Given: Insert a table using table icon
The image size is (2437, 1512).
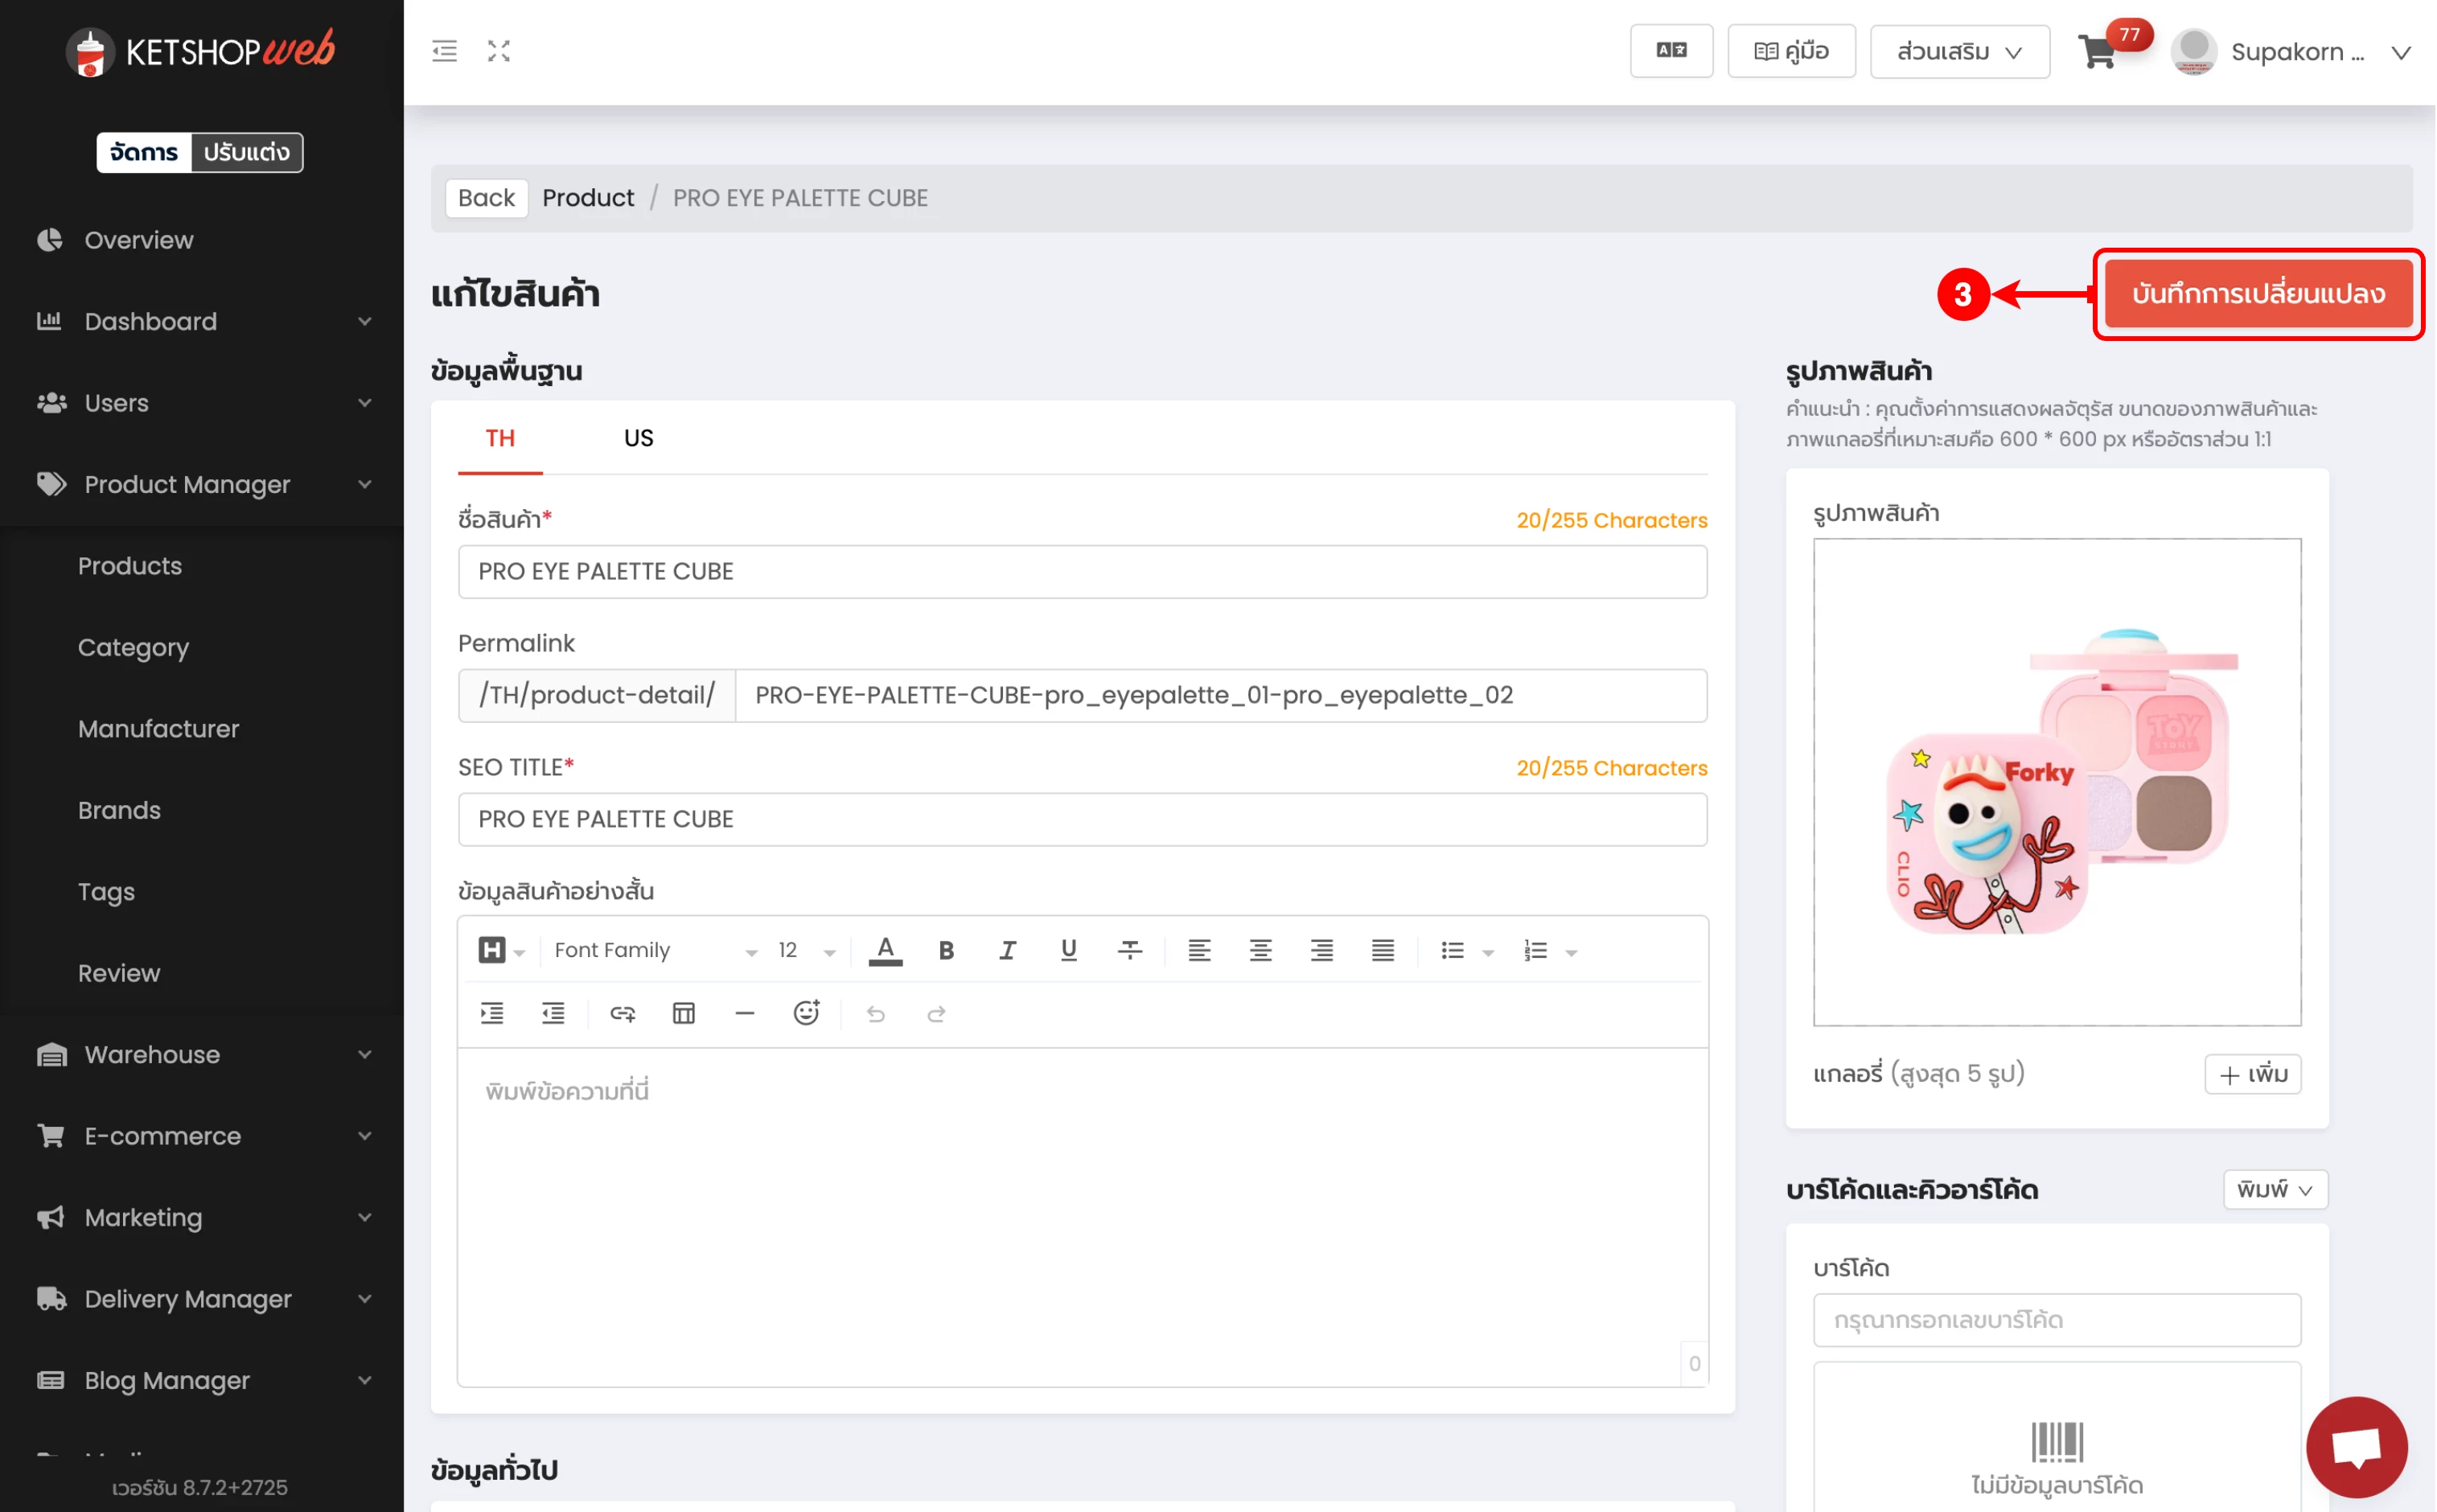Looking at the screenshot, I should [683, 1014].
